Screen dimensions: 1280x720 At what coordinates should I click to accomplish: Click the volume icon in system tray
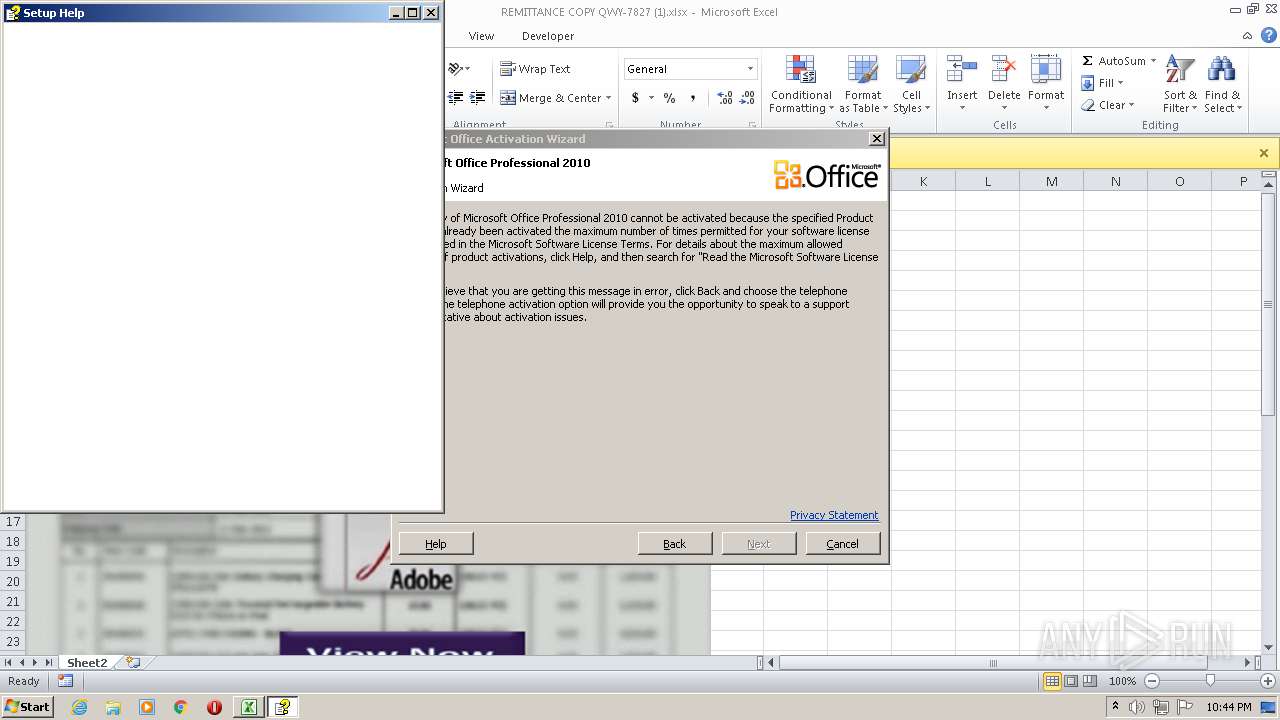click(1138, 707)
